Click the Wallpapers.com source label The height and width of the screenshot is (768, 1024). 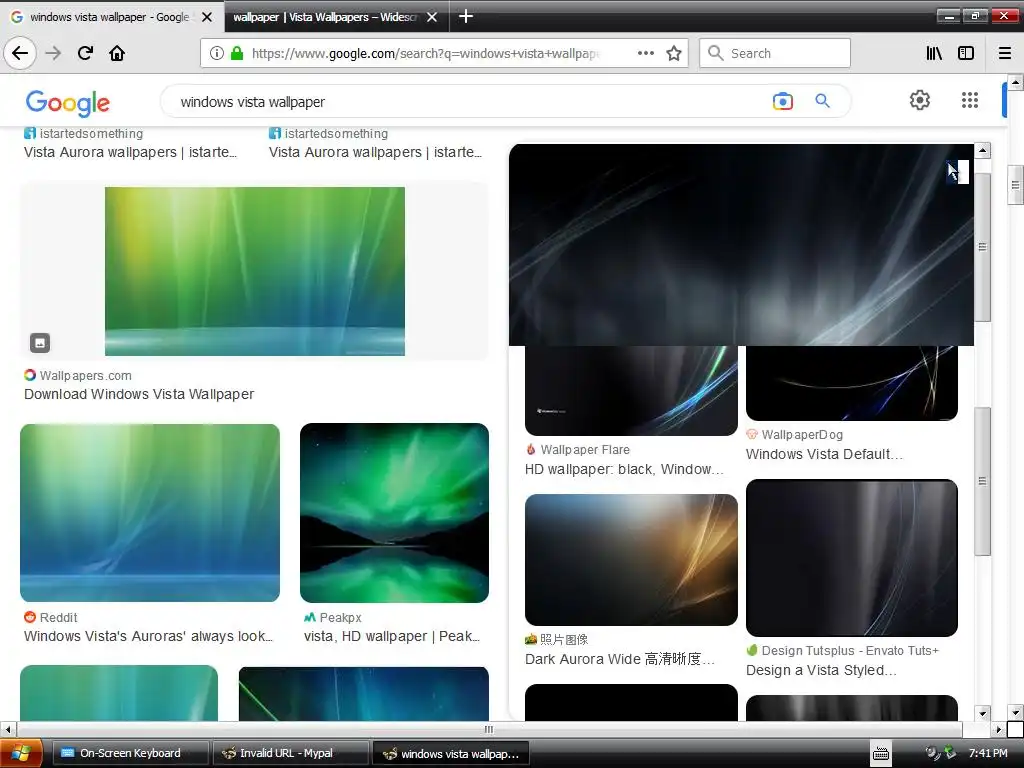pyautogui.click(x=86, y=376)
